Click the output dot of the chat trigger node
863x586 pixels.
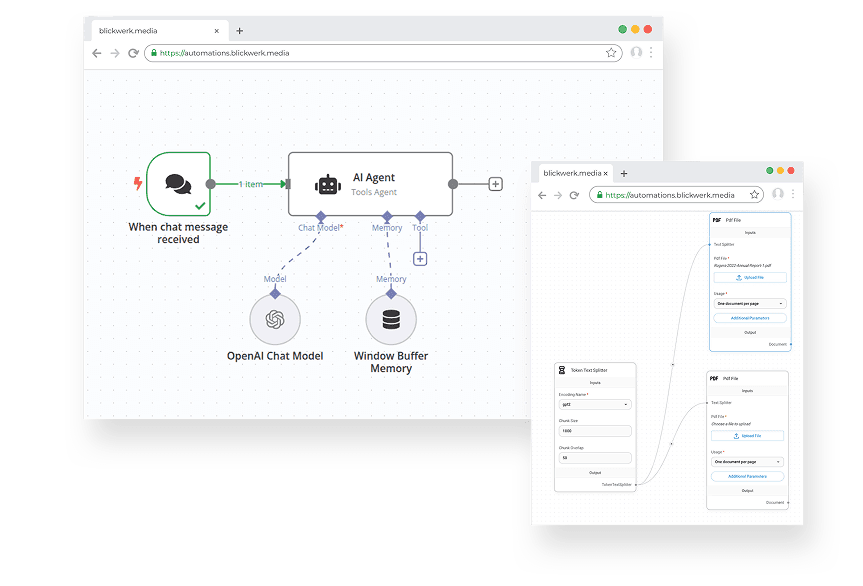210,184
